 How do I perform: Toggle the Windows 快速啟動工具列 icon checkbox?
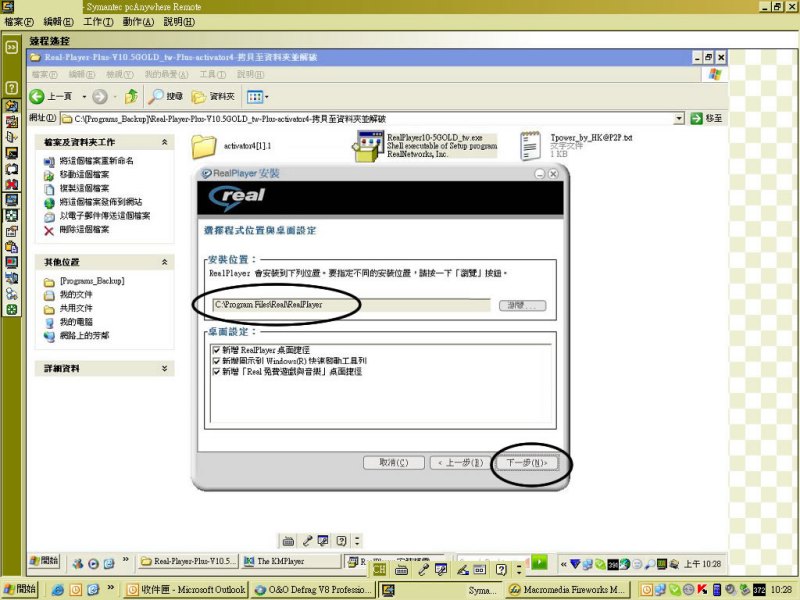[x=216, y=361]
